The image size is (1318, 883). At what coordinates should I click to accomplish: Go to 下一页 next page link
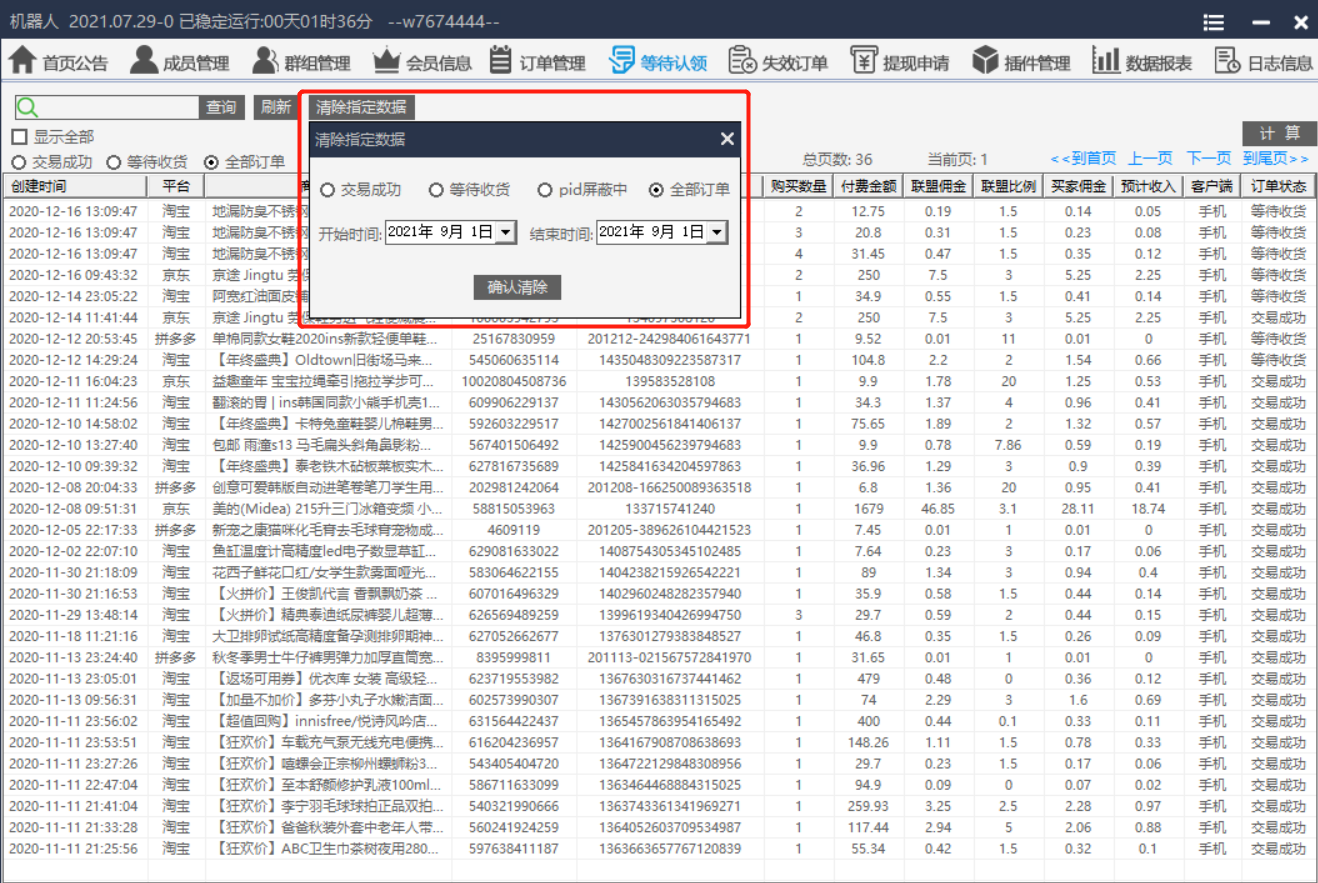[x=1208, y=159]
